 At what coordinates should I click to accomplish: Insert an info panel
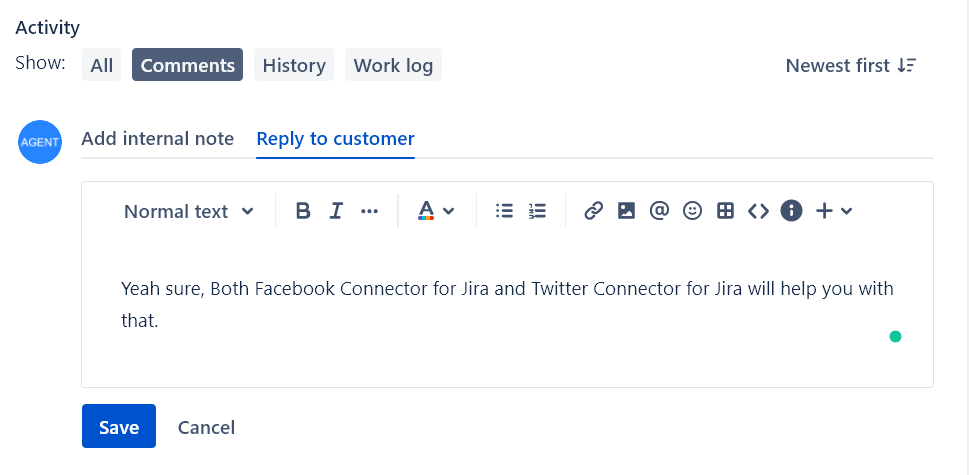click(791, 211)
